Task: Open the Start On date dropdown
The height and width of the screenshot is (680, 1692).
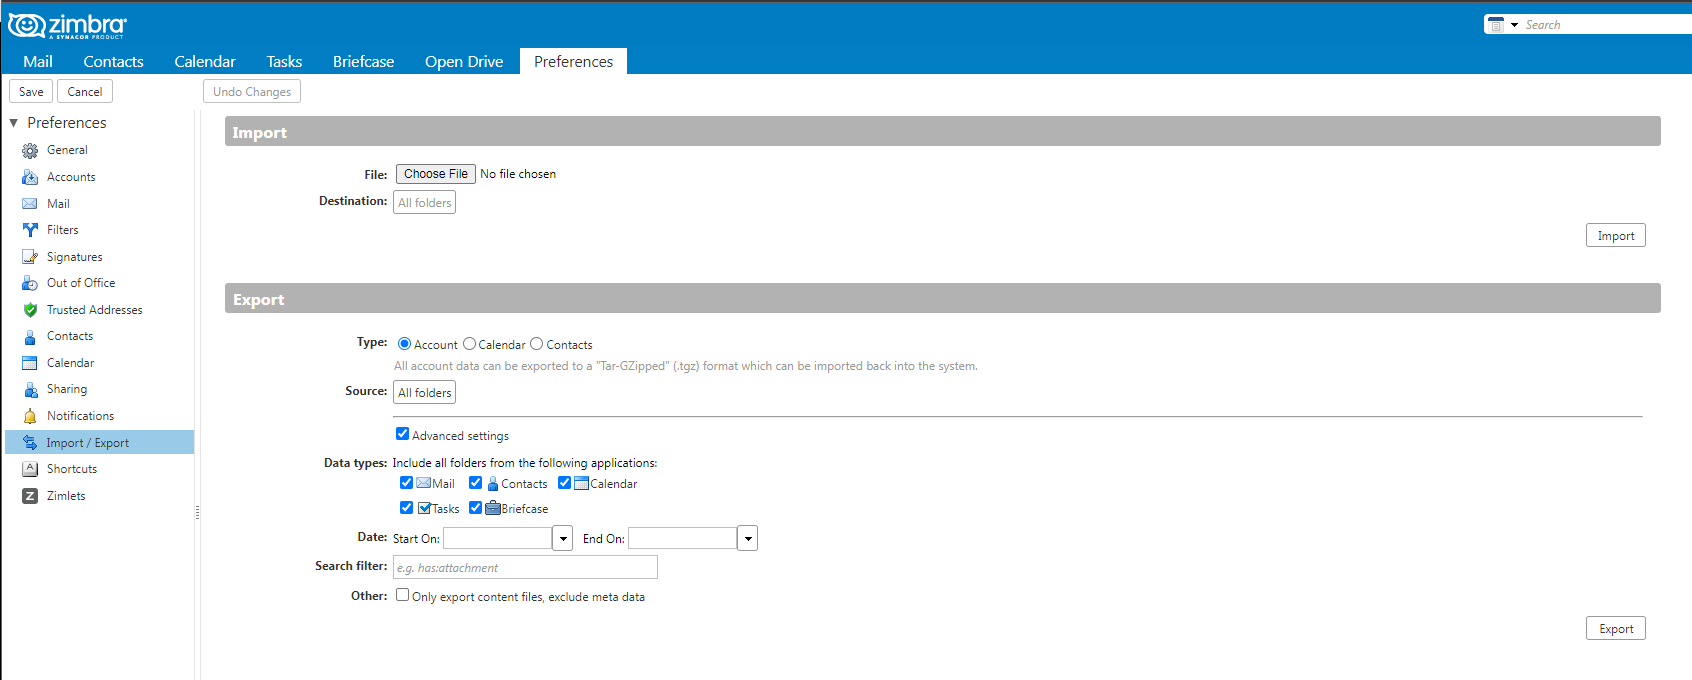Action: click(563, 538)
